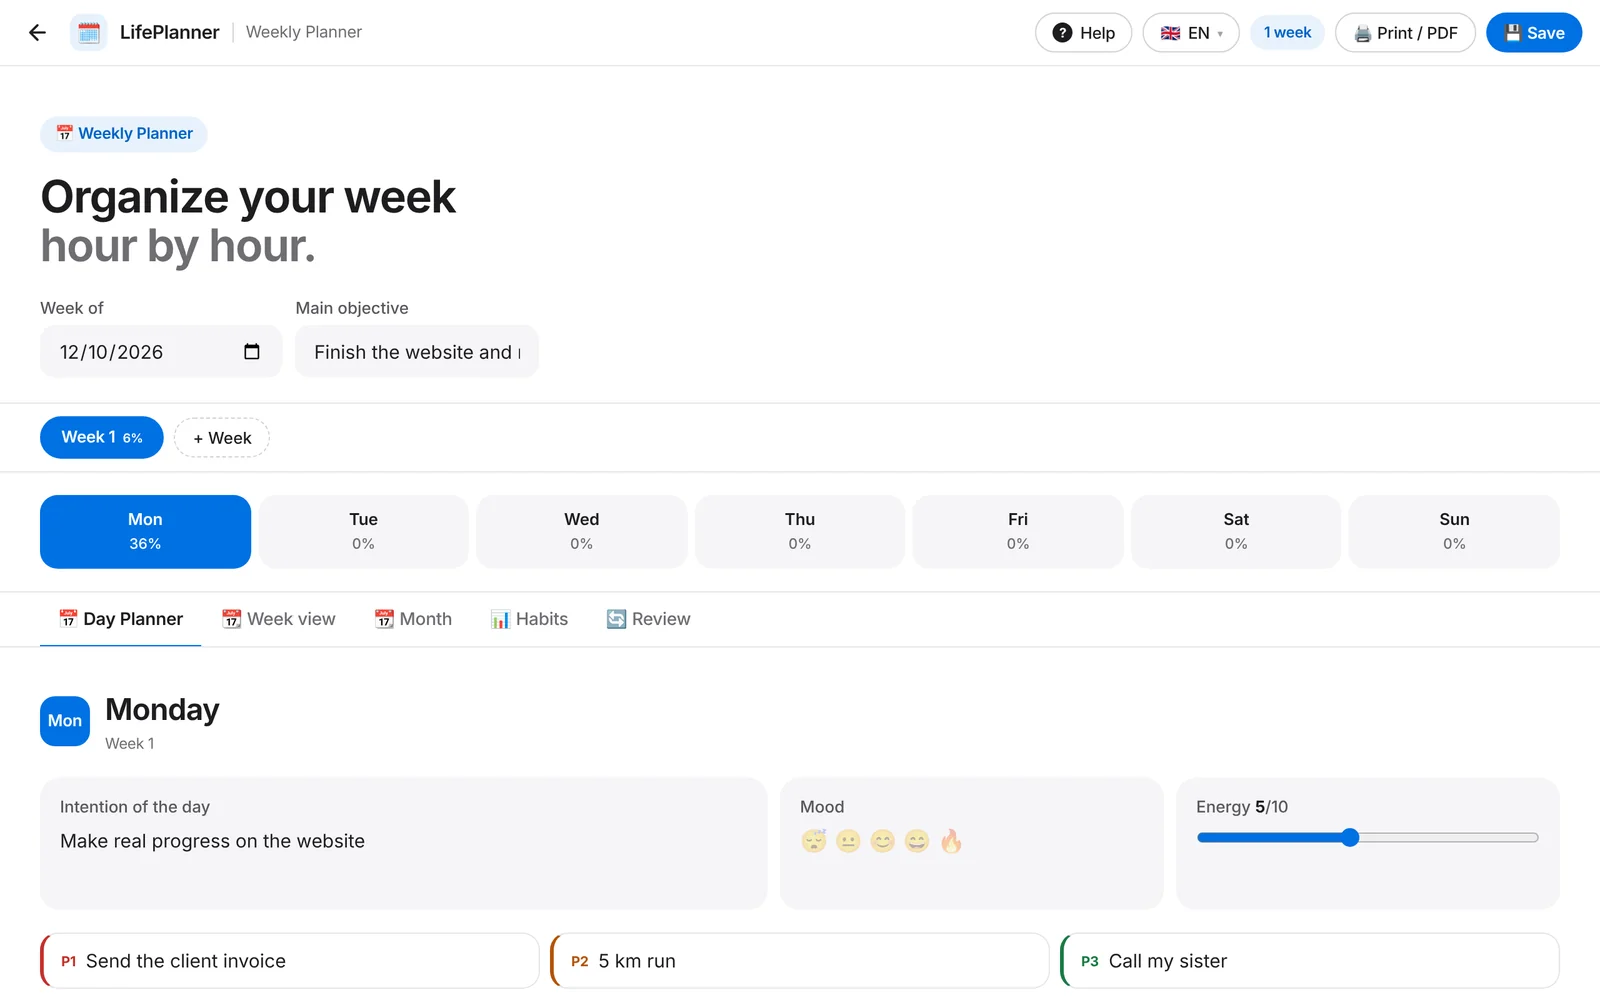This screenshot has height=1000, width=1600.
Task: Click the Print / PDF button
Action: pos(1405,33)
